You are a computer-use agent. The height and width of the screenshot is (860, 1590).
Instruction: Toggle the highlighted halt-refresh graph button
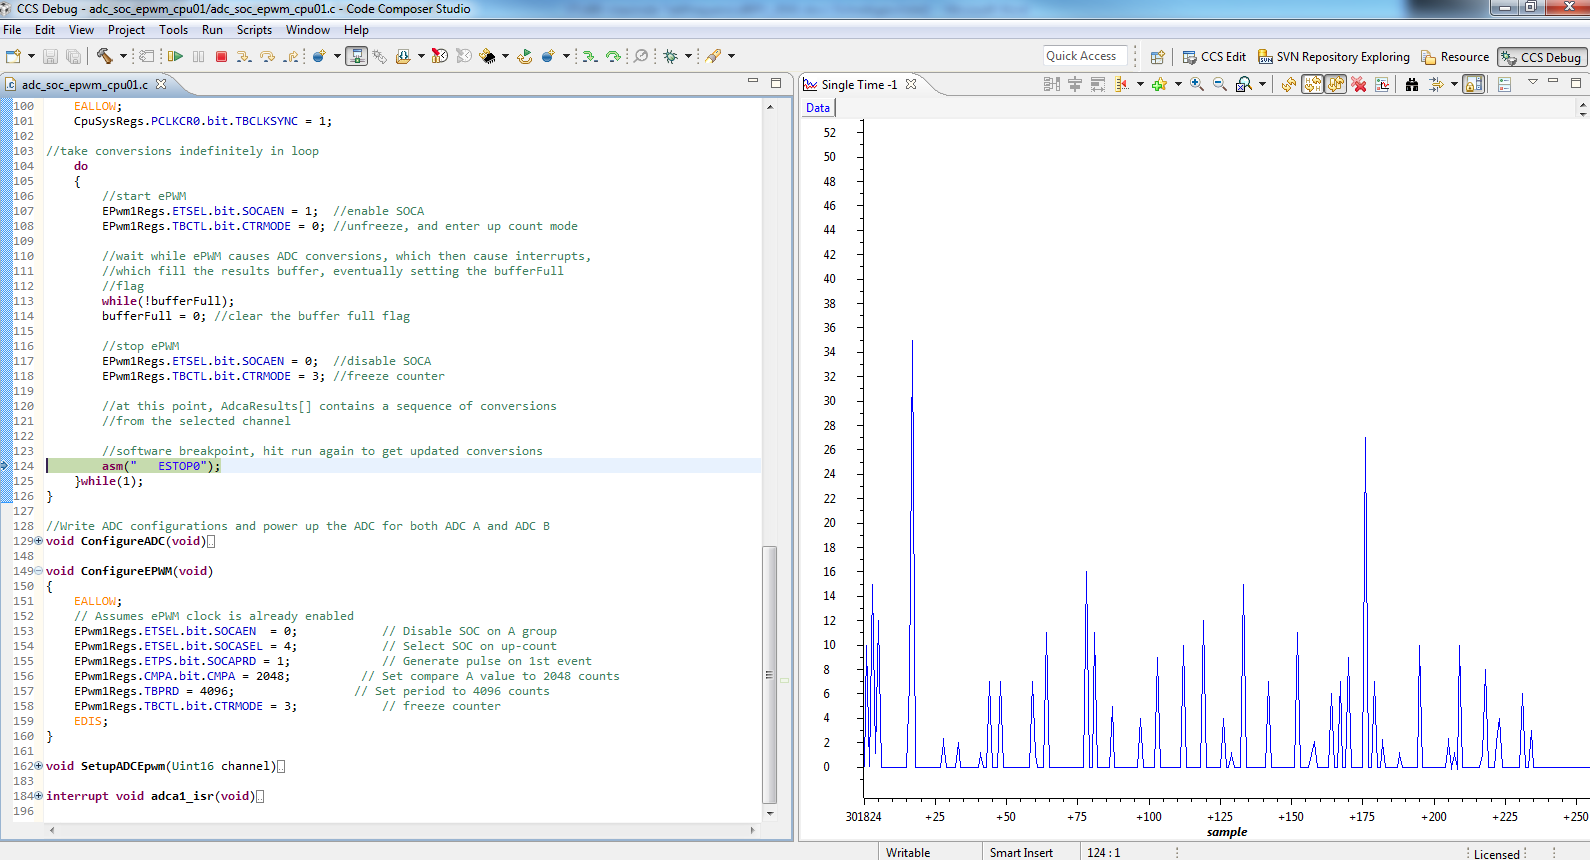point(1312,85)
